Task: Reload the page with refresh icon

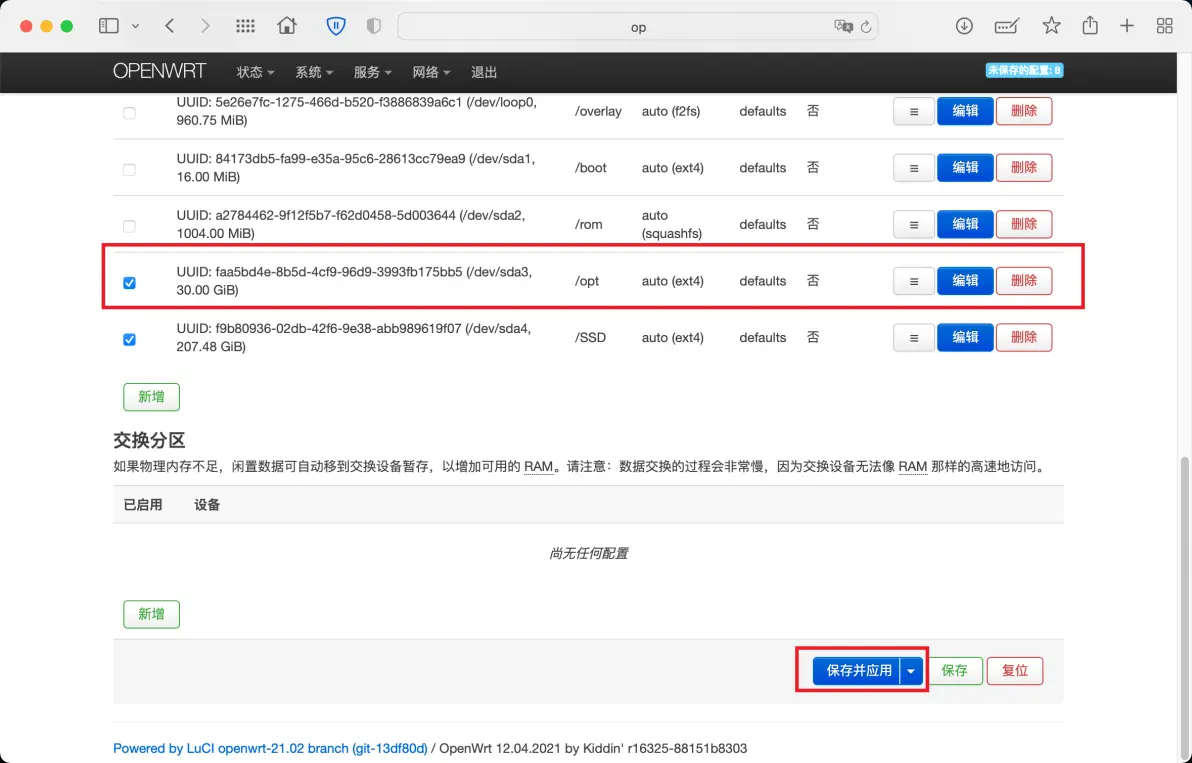Action: pos(866,27)
